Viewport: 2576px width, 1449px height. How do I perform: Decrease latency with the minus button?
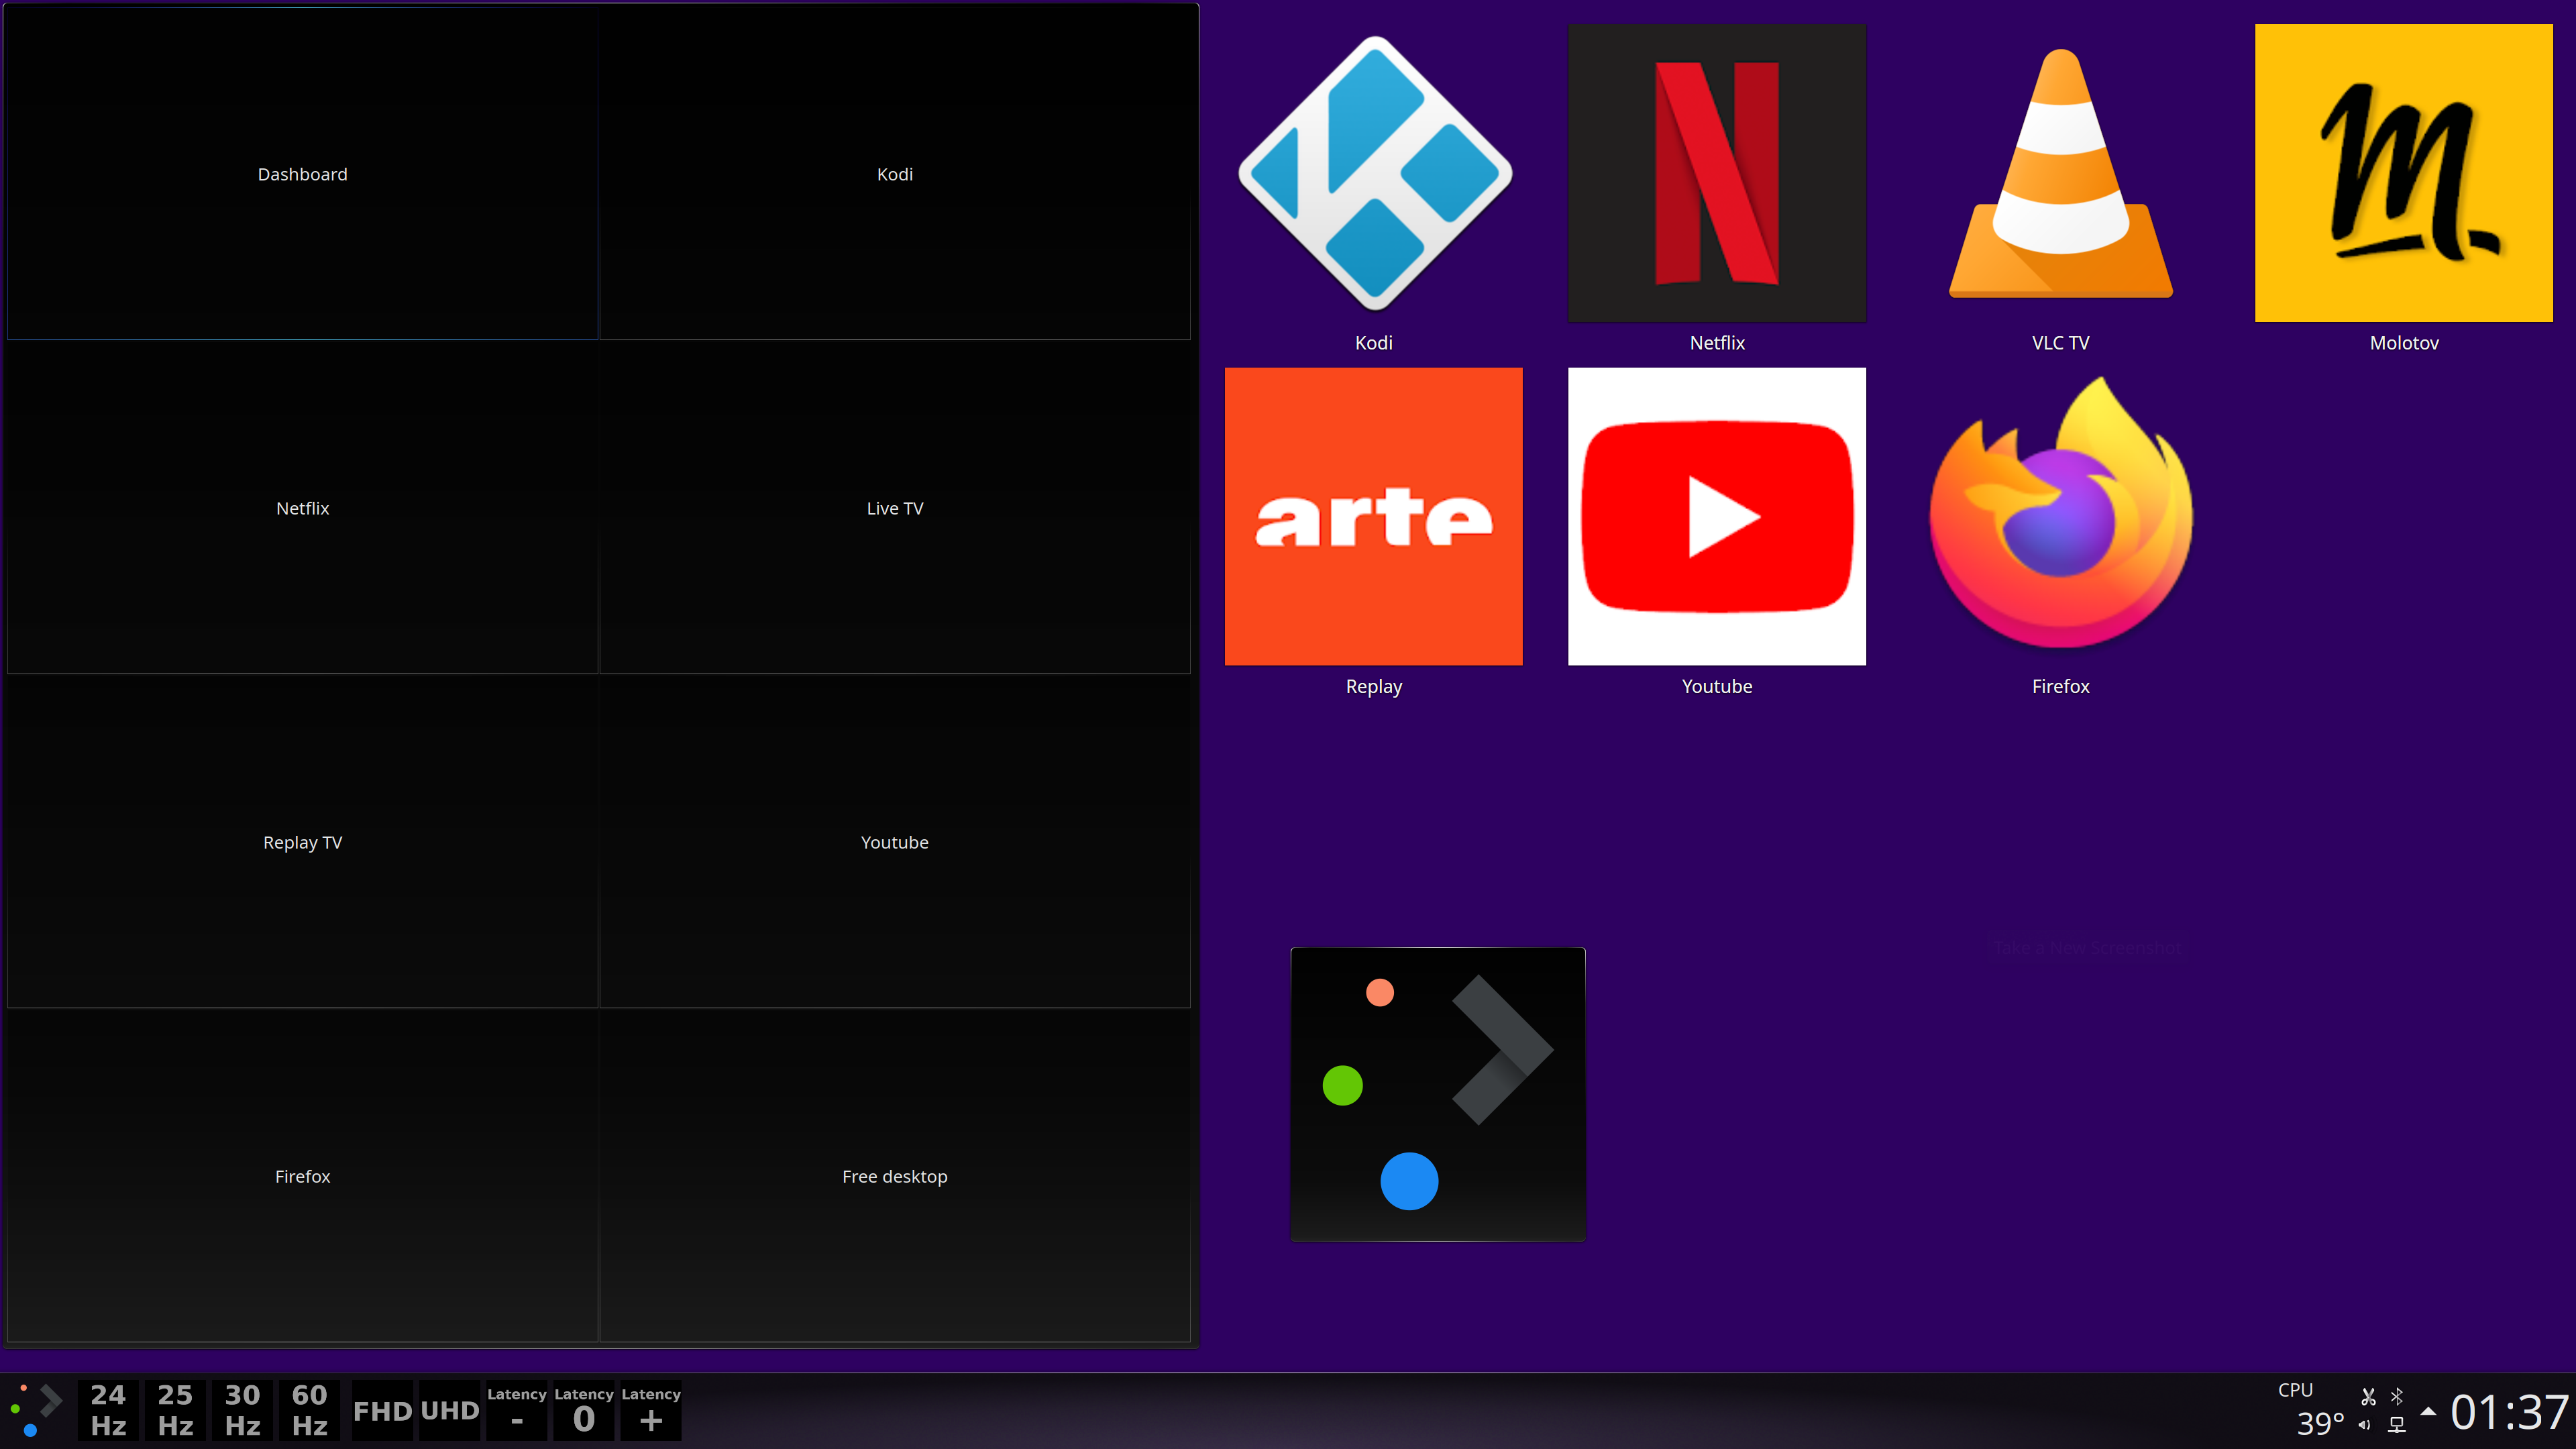(517, 1410)
